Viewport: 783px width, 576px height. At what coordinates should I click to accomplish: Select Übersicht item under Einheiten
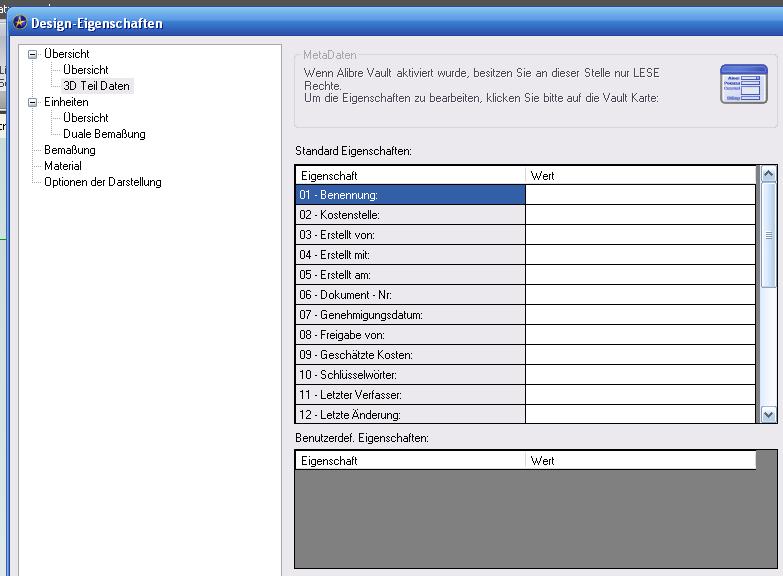pos(85,118)
